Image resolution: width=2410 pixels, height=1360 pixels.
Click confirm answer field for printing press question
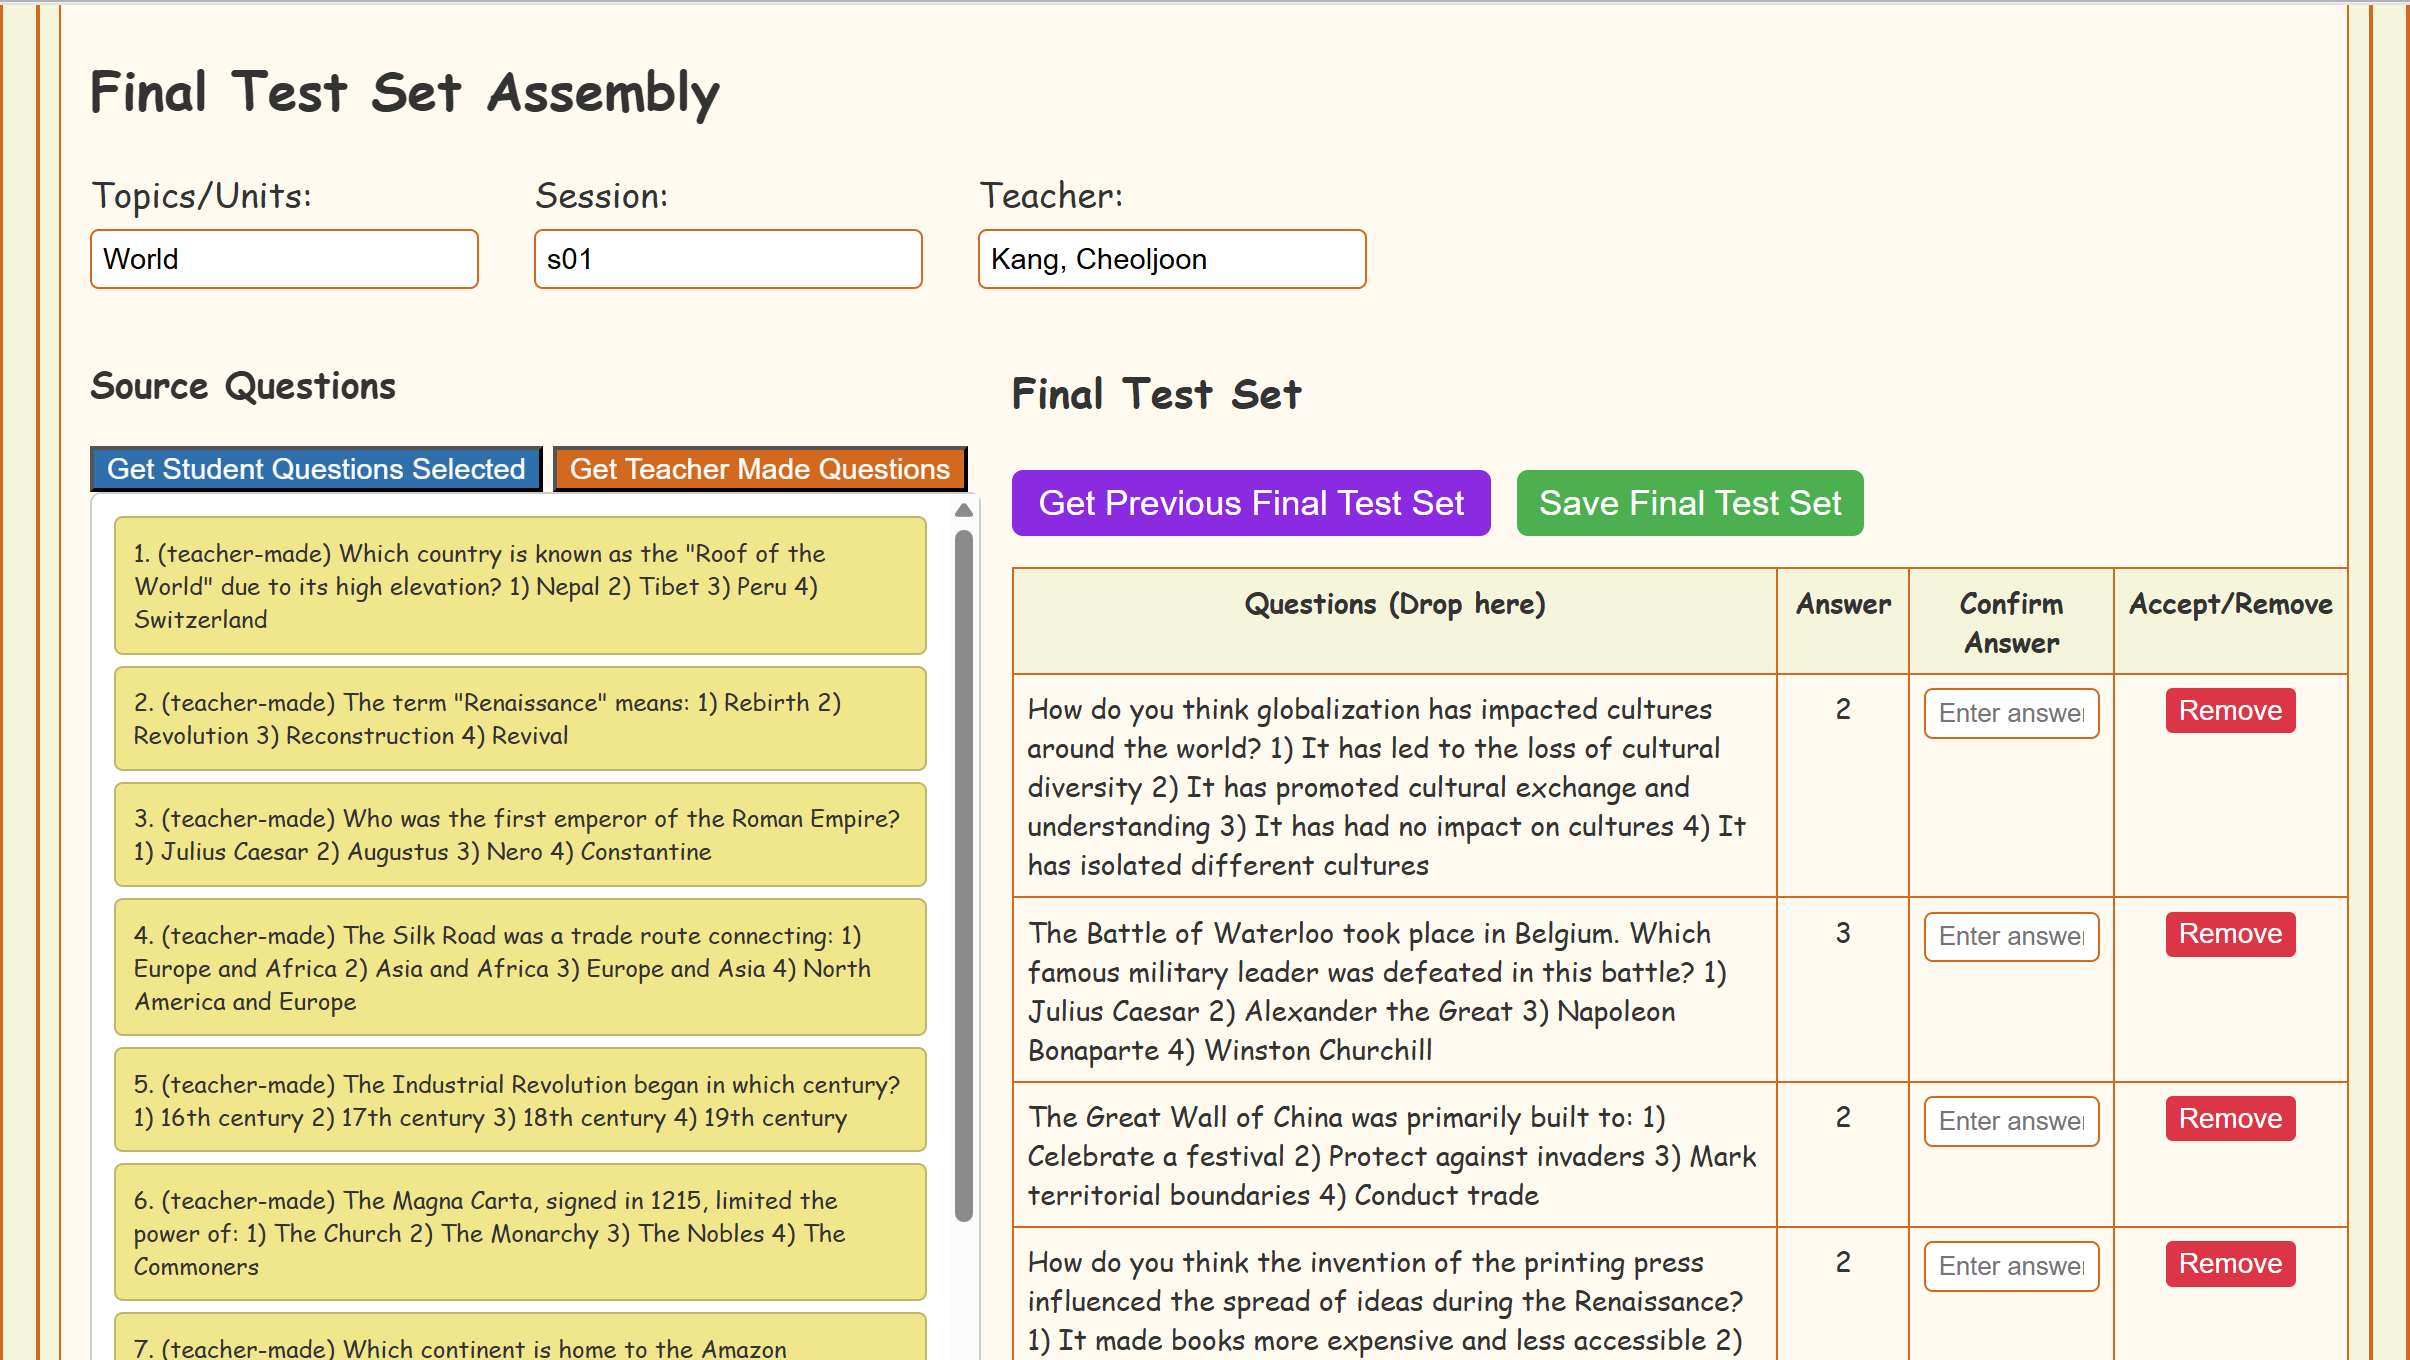coord(2011,1267)
